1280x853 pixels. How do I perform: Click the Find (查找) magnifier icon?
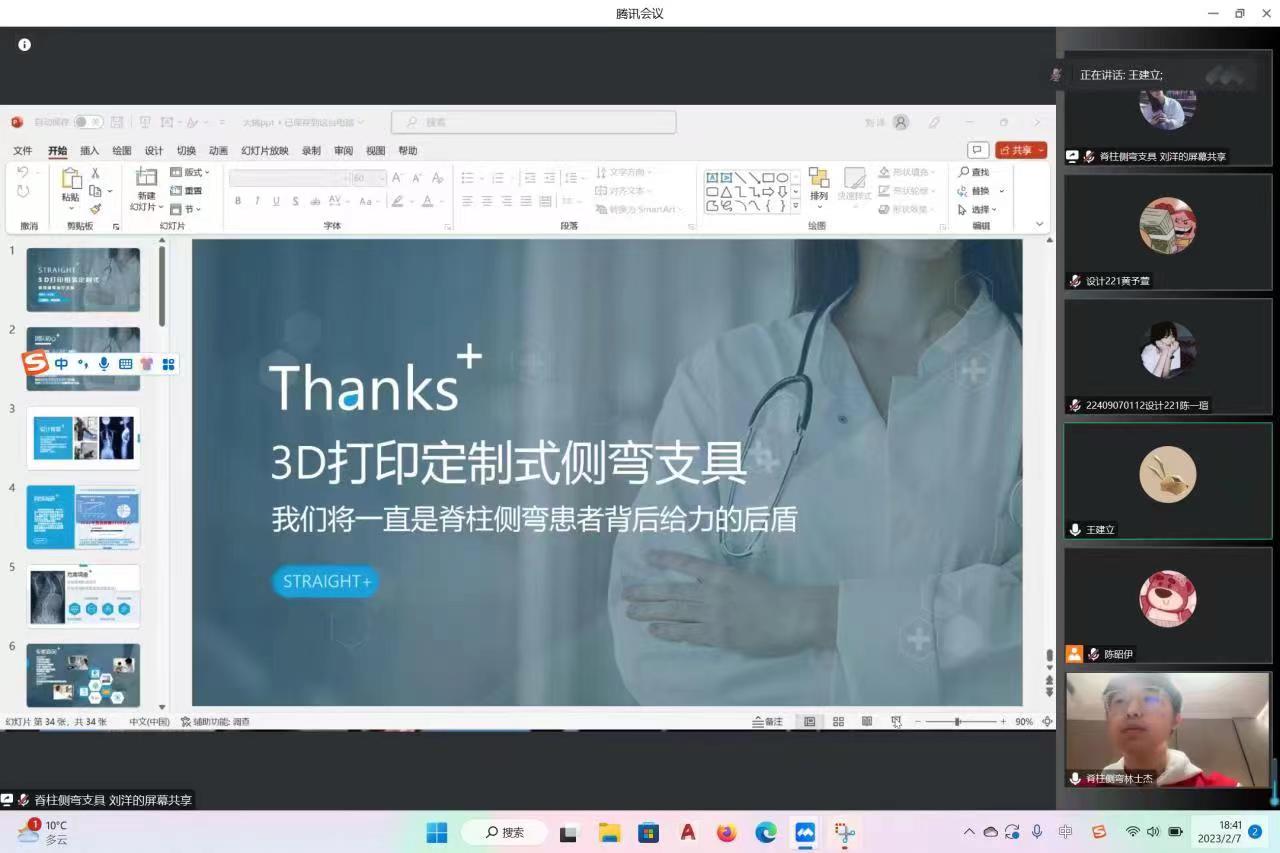pos(964,172)
